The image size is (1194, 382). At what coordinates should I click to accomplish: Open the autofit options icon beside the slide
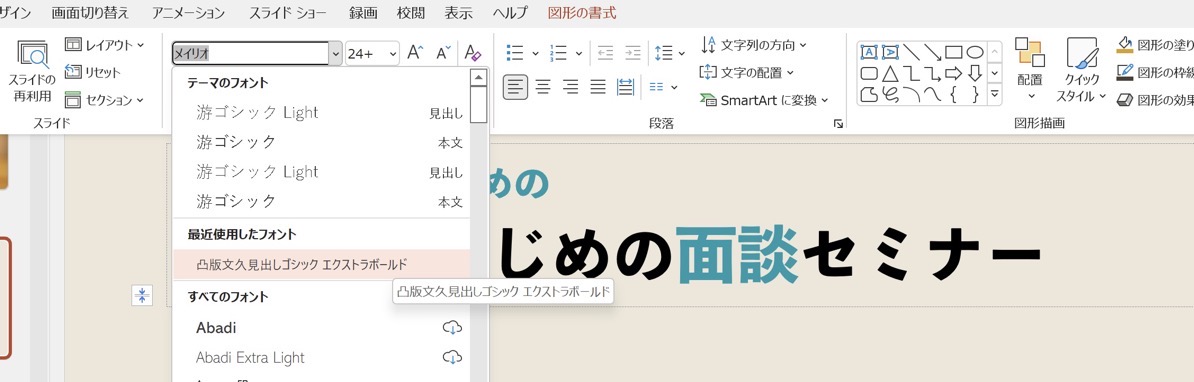pyautogui.click(x=142, y=295)
